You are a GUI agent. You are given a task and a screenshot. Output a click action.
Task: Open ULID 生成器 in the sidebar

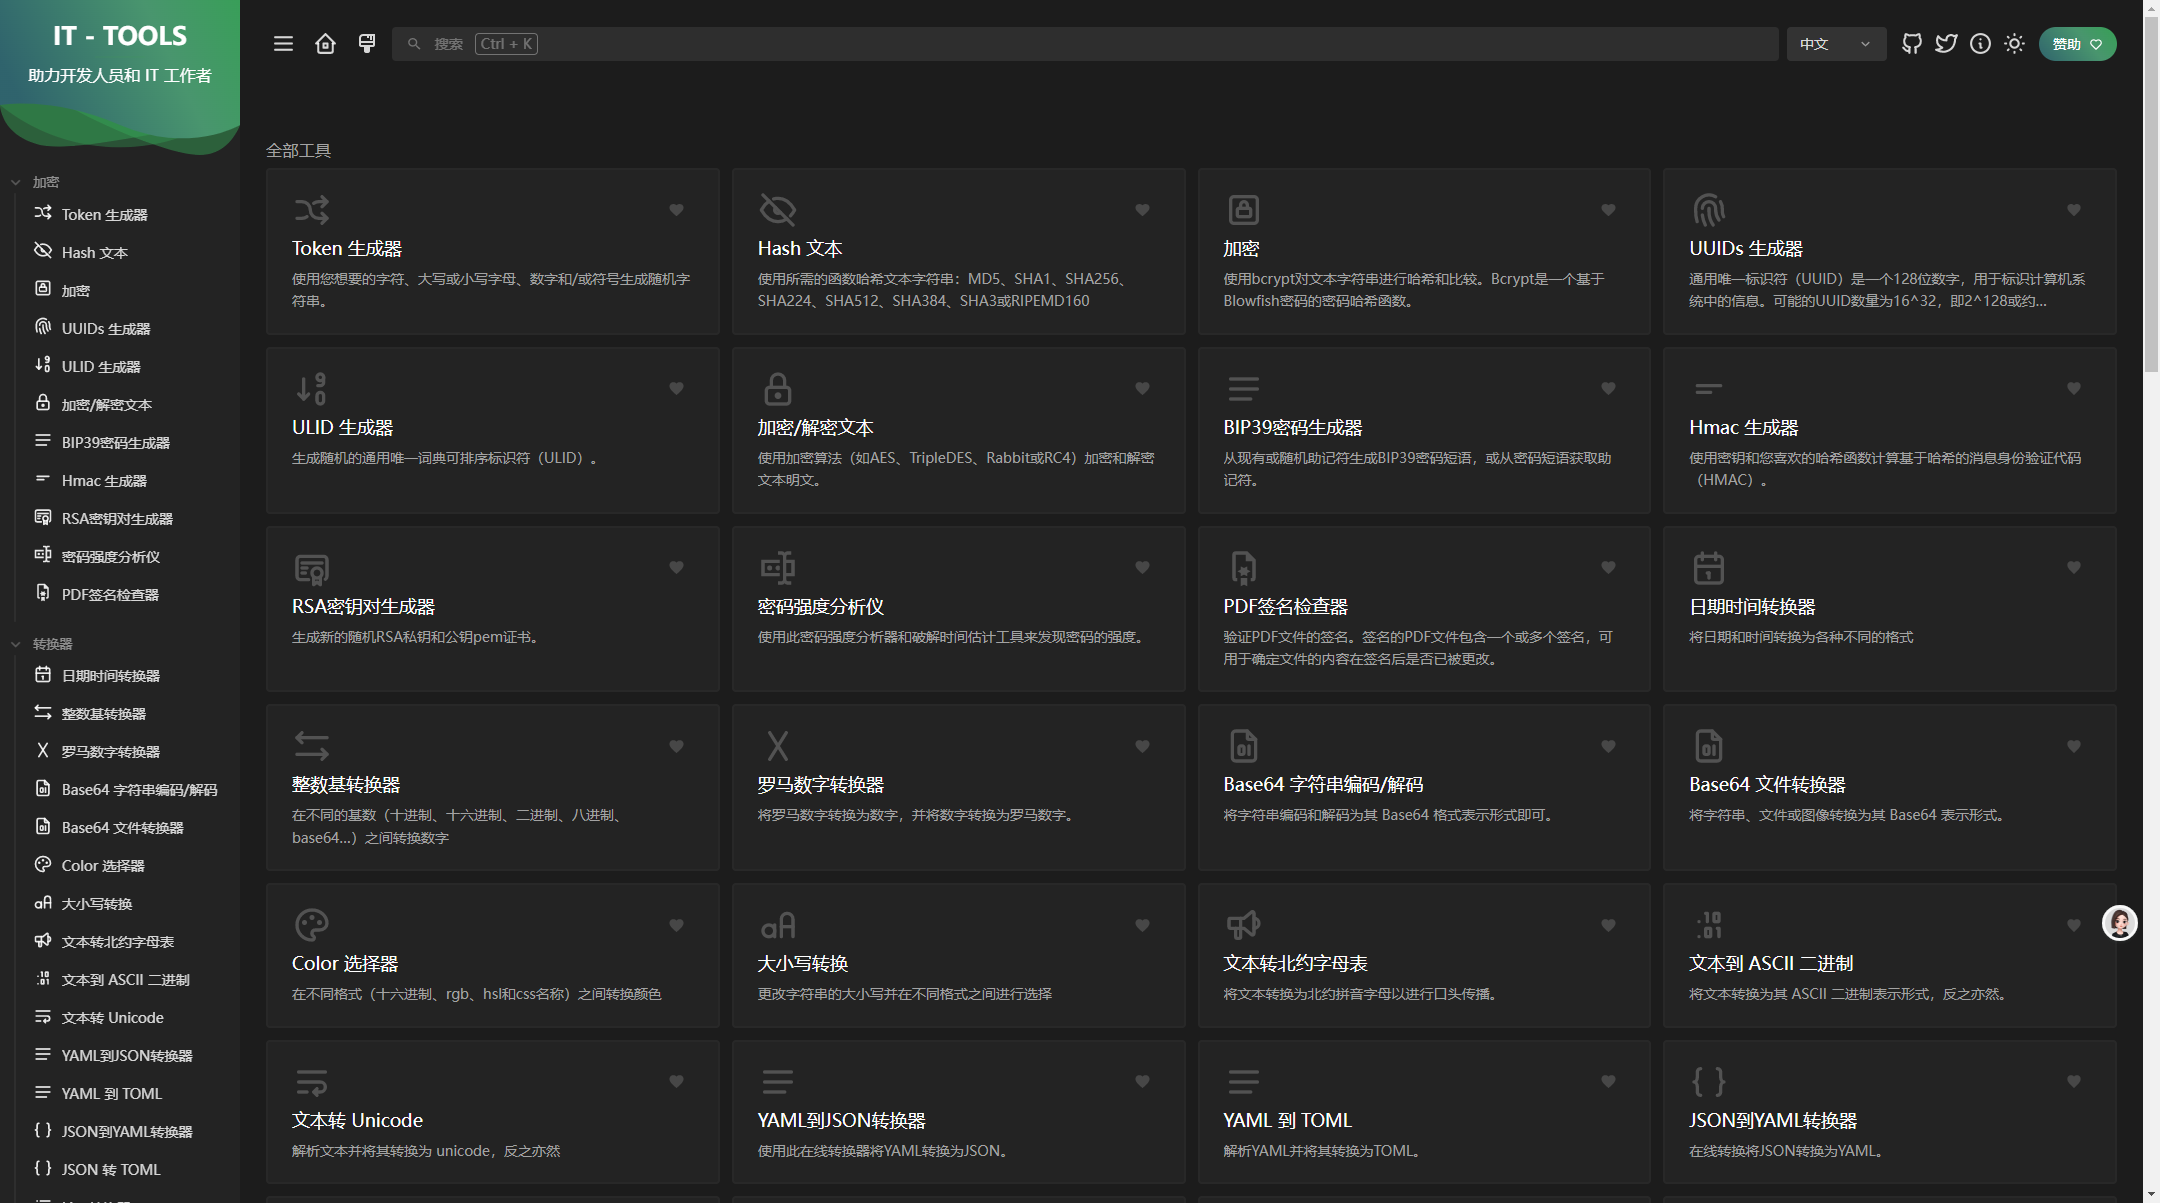tap(101, 367)
